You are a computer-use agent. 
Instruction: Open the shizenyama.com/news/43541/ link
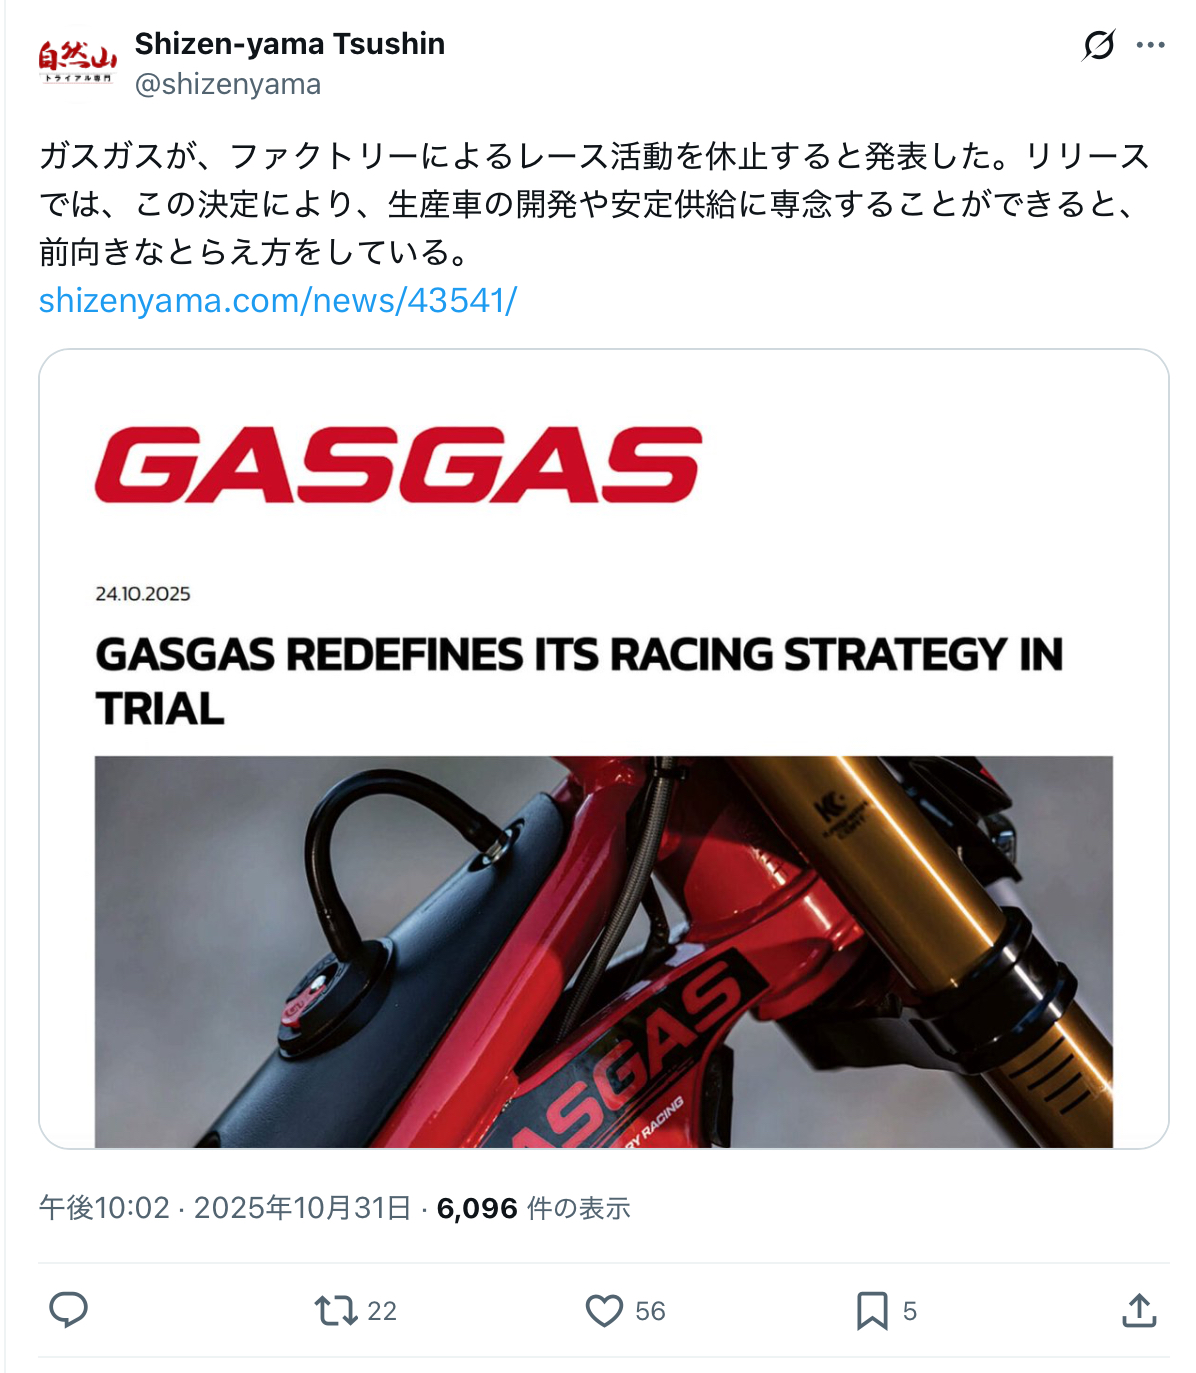[x=277, y=300]
